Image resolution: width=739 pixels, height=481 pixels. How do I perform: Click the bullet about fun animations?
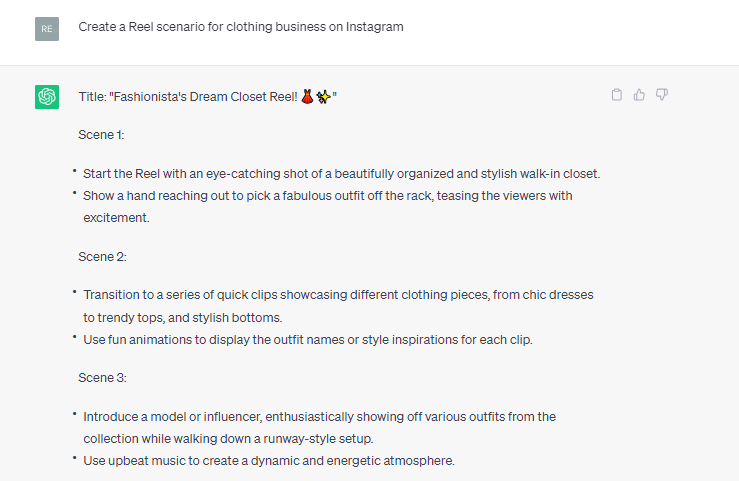[308, 340]
